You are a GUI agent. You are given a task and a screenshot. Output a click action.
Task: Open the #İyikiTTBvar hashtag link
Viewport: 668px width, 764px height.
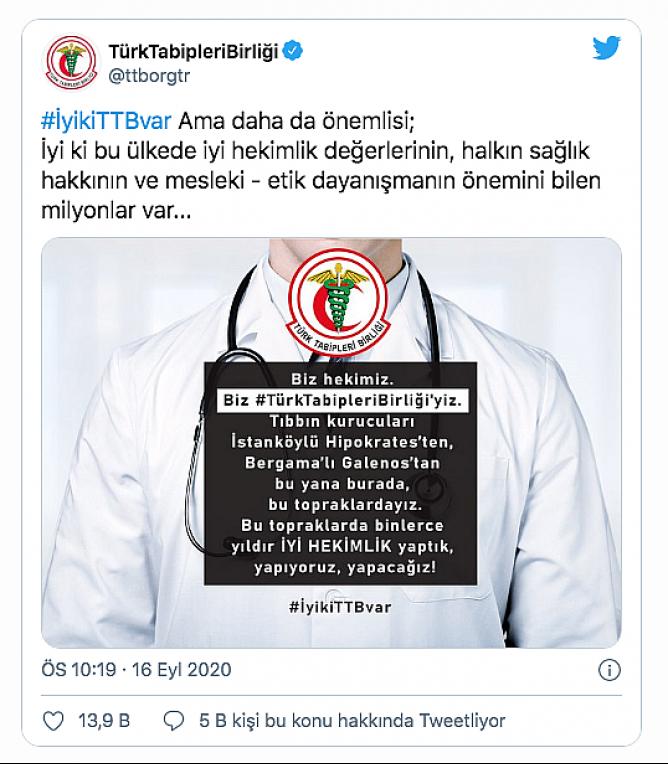tap(106, 121)
